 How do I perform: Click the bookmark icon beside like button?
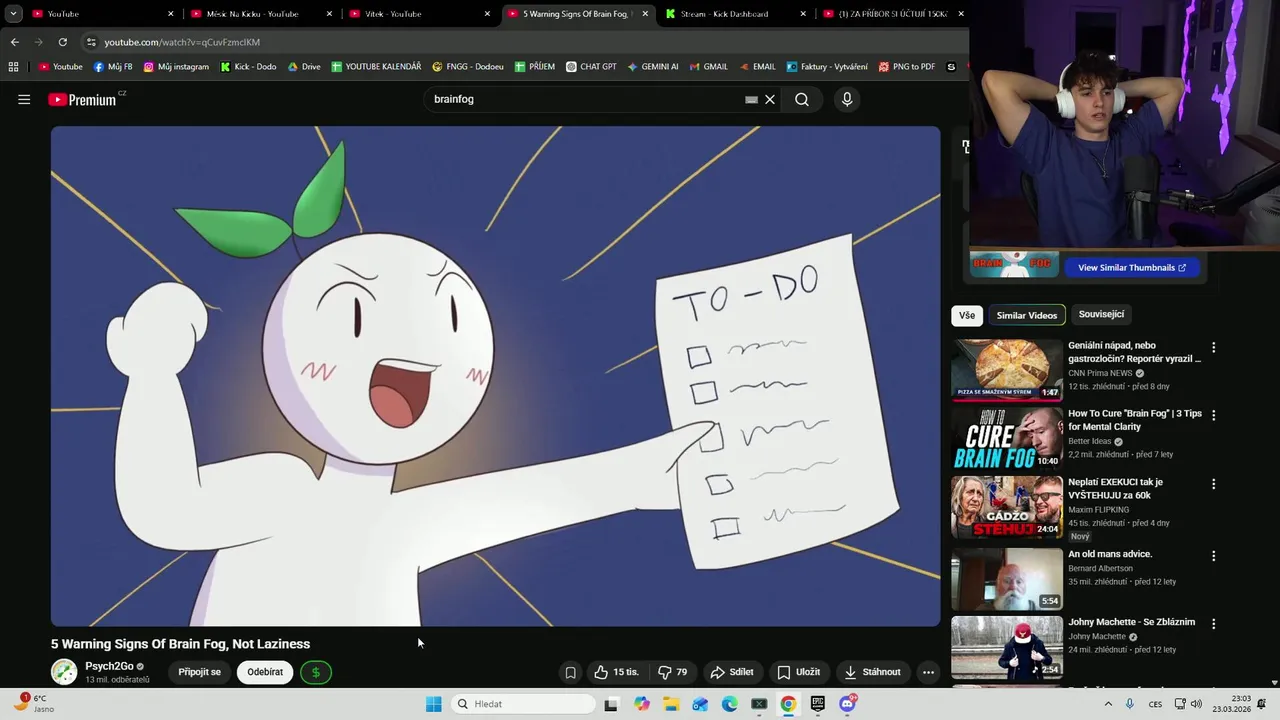pyautogui.click(x=570, y=672)
